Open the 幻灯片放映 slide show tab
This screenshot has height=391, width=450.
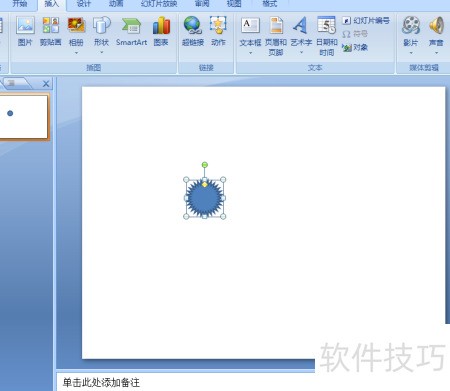click(x=159, y=4)
